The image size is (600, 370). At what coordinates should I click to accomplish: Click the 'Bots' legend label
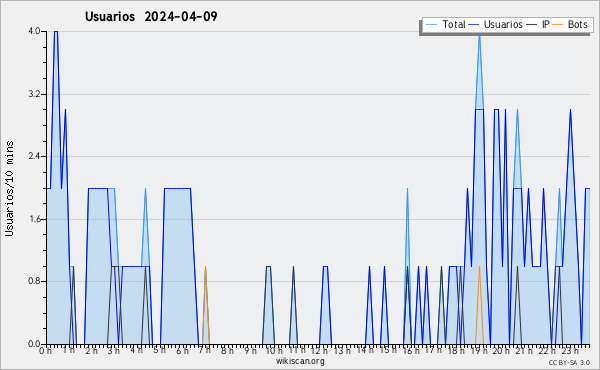pos(577,24)
